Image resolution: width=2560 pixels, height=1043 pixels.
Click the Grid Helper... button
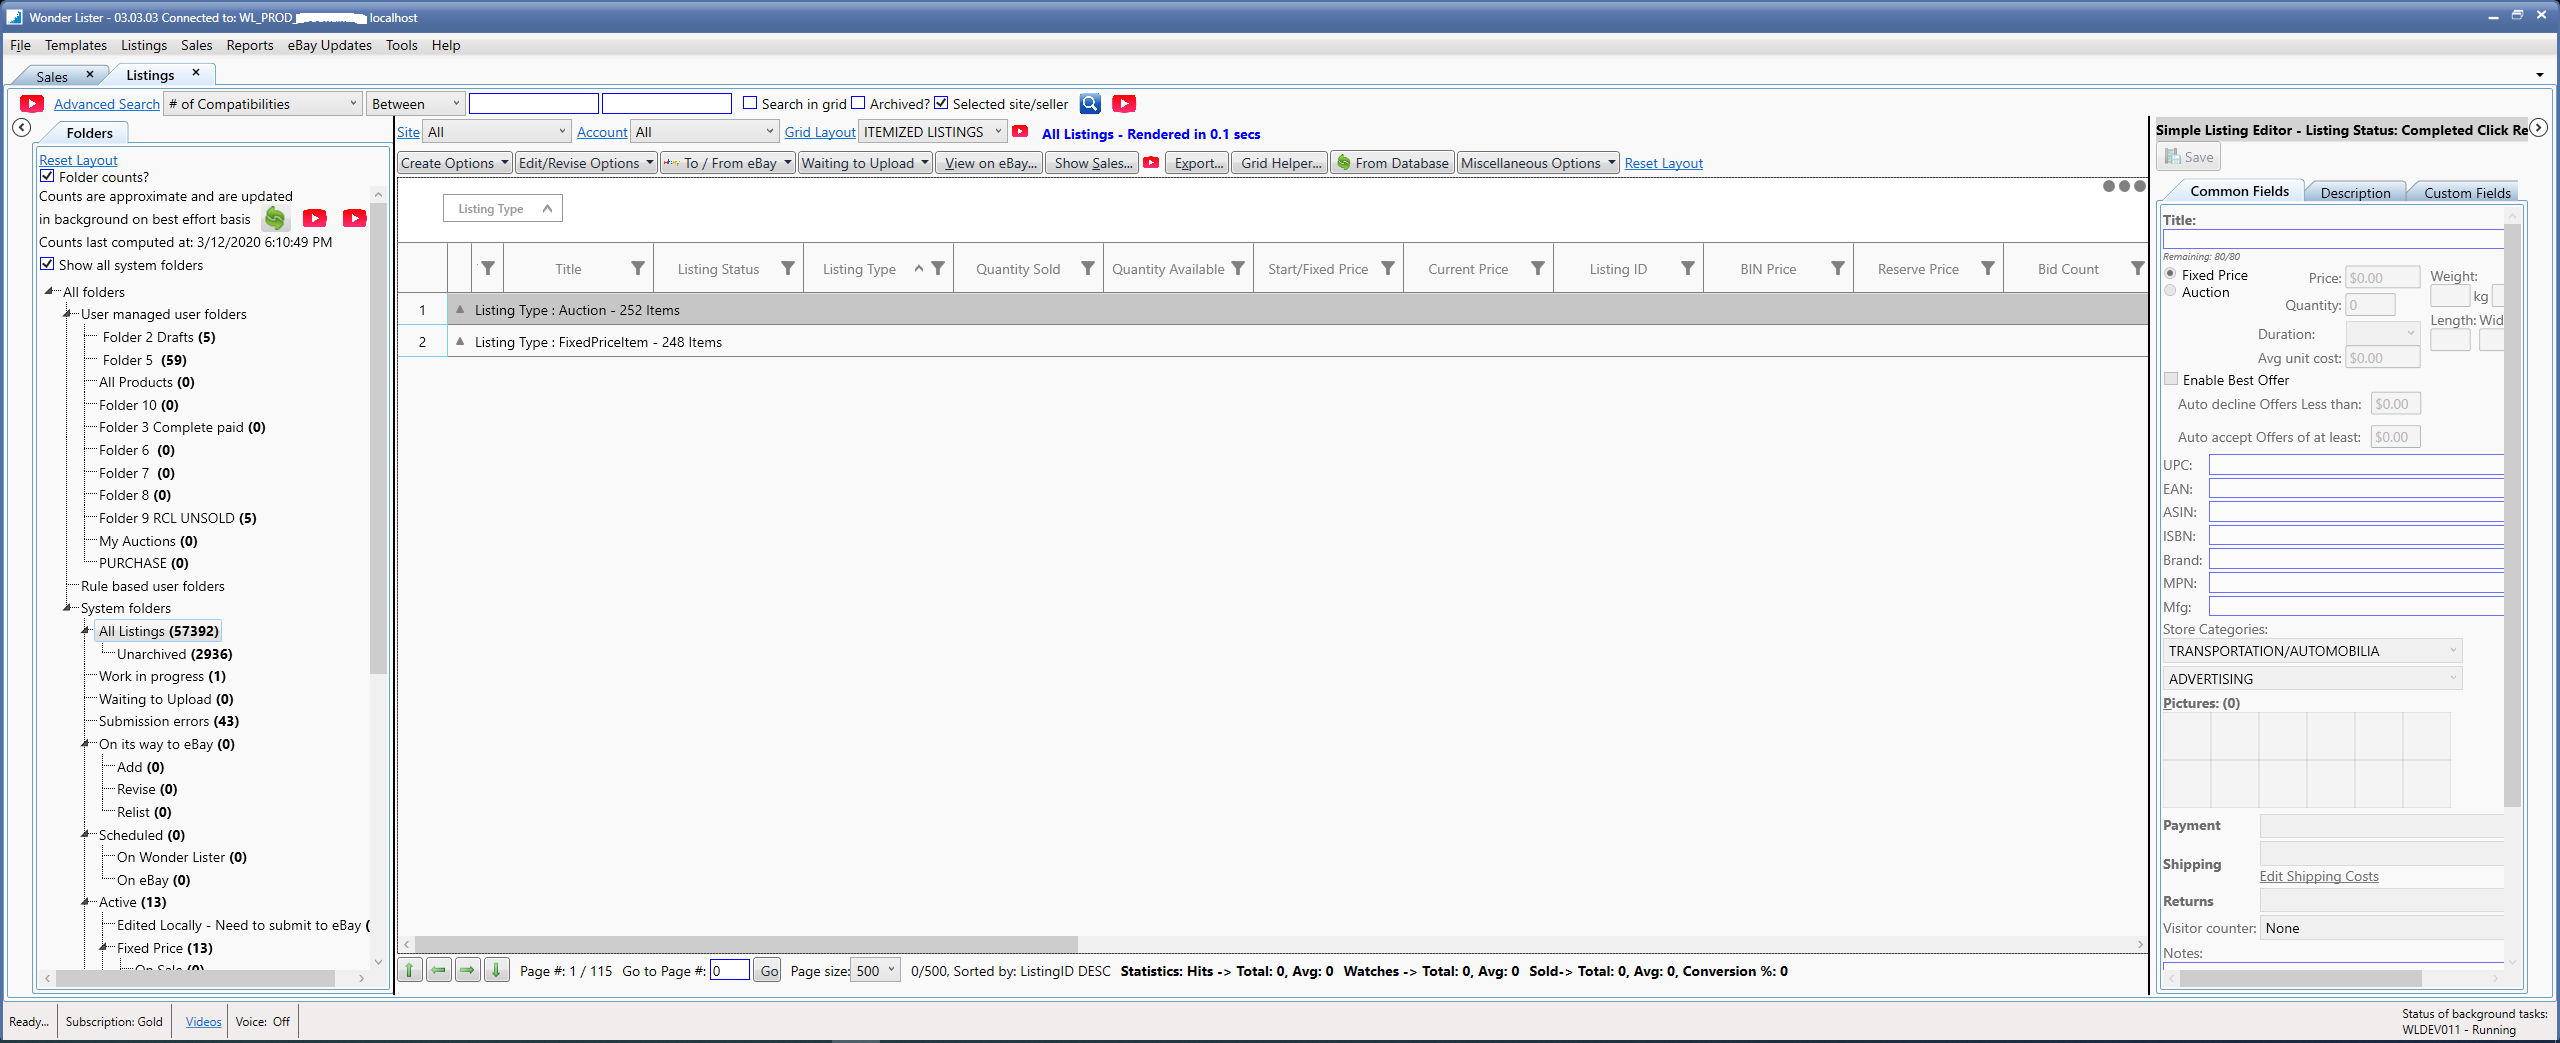[1281, 162]
